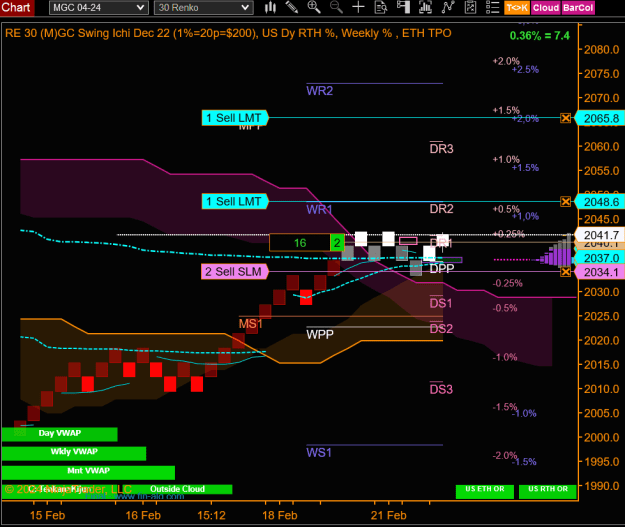The width and height of the screenshot is (625, 527).
Task: Click the DPP daily pivot label
Action: coord(442,268)
